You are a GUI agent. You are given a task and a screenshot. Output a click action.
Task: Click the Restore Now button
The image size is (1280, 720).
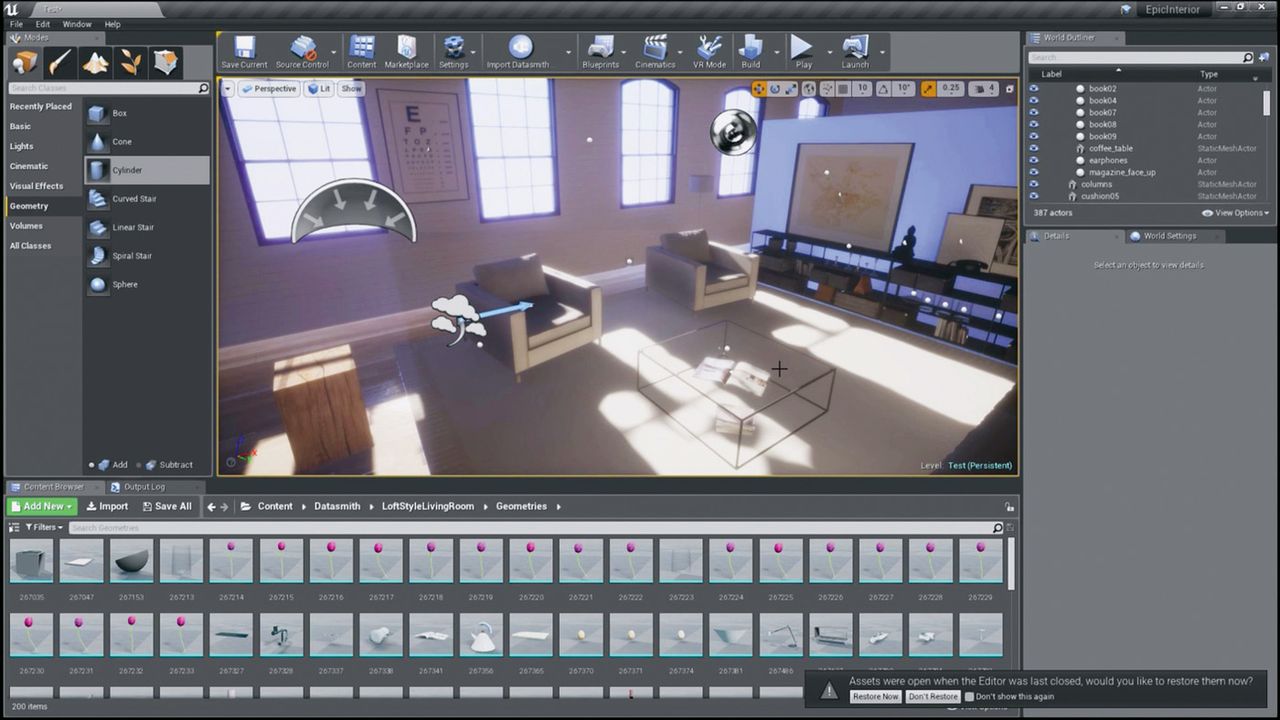[x=875, y=696]
